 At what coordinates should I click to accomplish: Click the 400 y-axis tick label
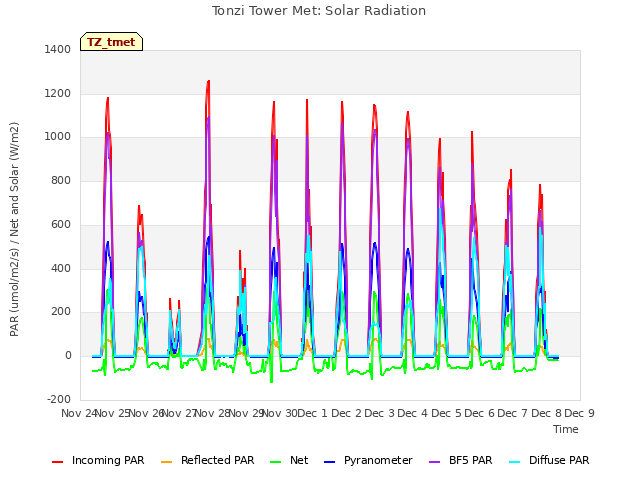61,269
